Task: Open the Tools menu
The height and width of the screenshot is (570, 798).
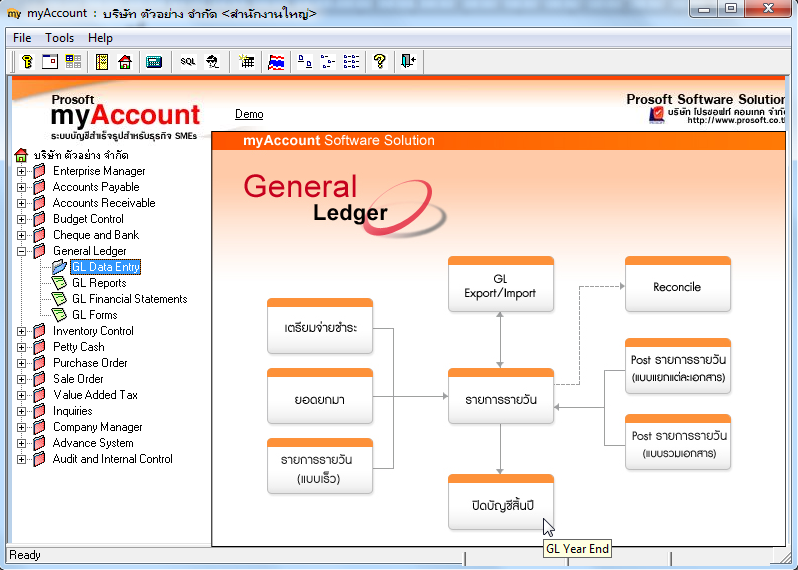Action: coord(60,38)
